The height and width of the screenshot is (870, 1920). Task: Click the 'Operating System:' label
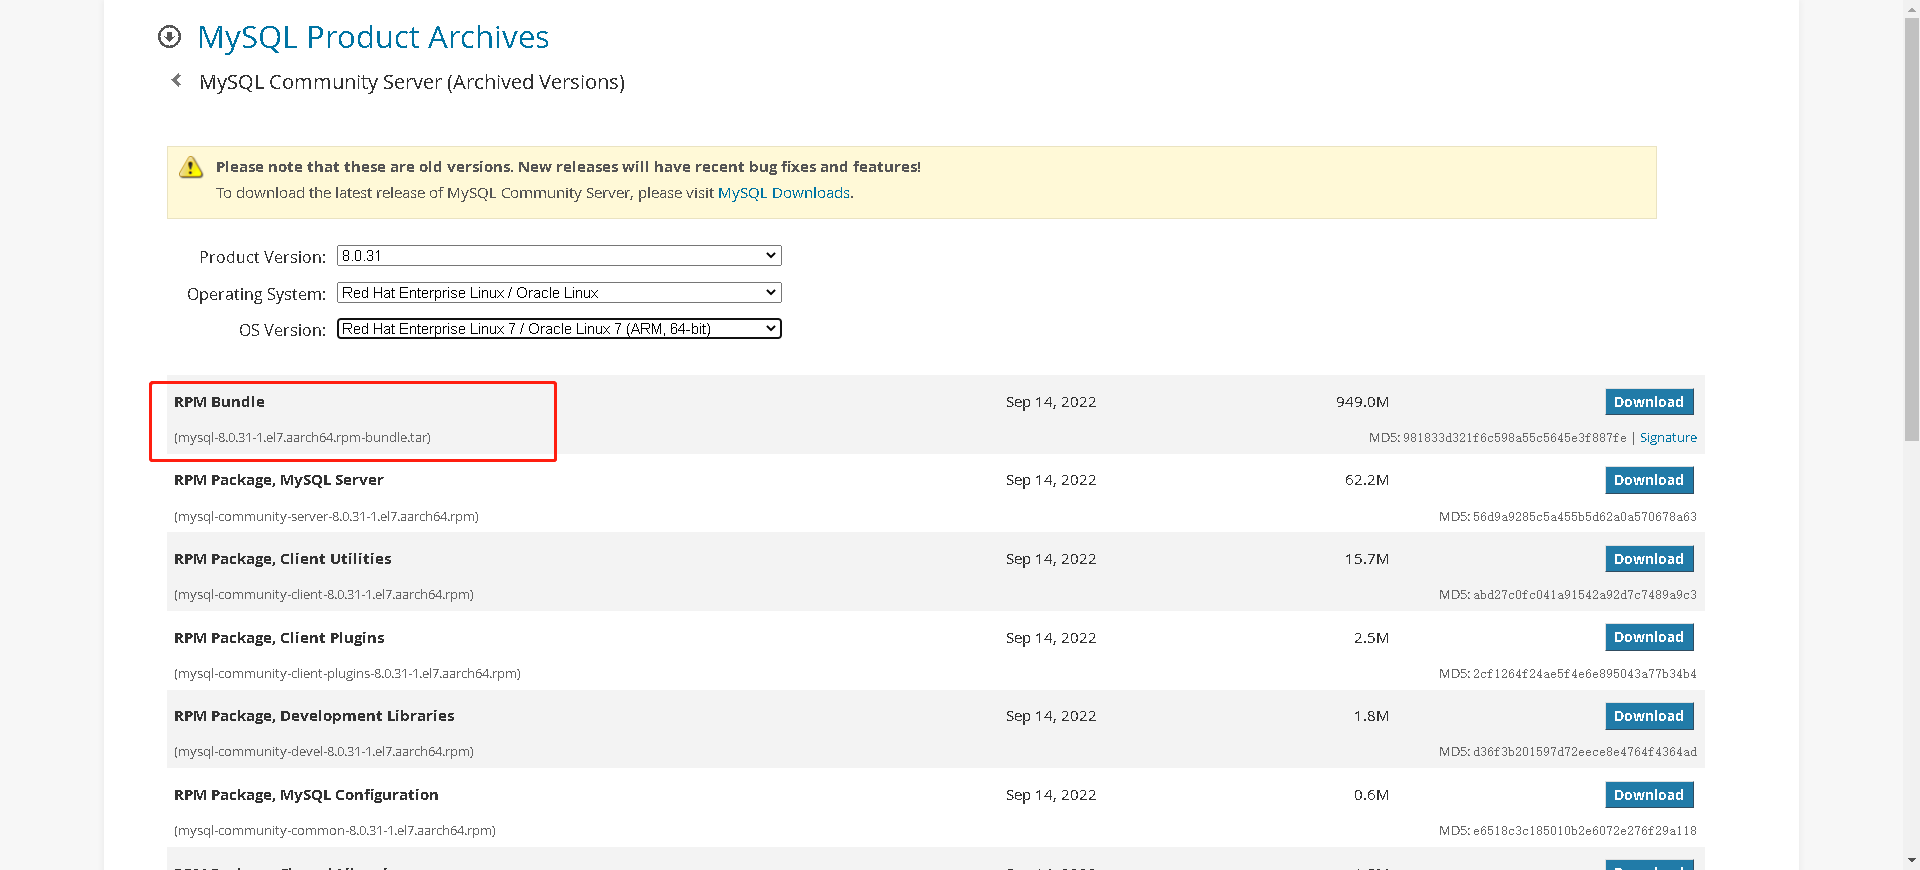click(256, 294)
